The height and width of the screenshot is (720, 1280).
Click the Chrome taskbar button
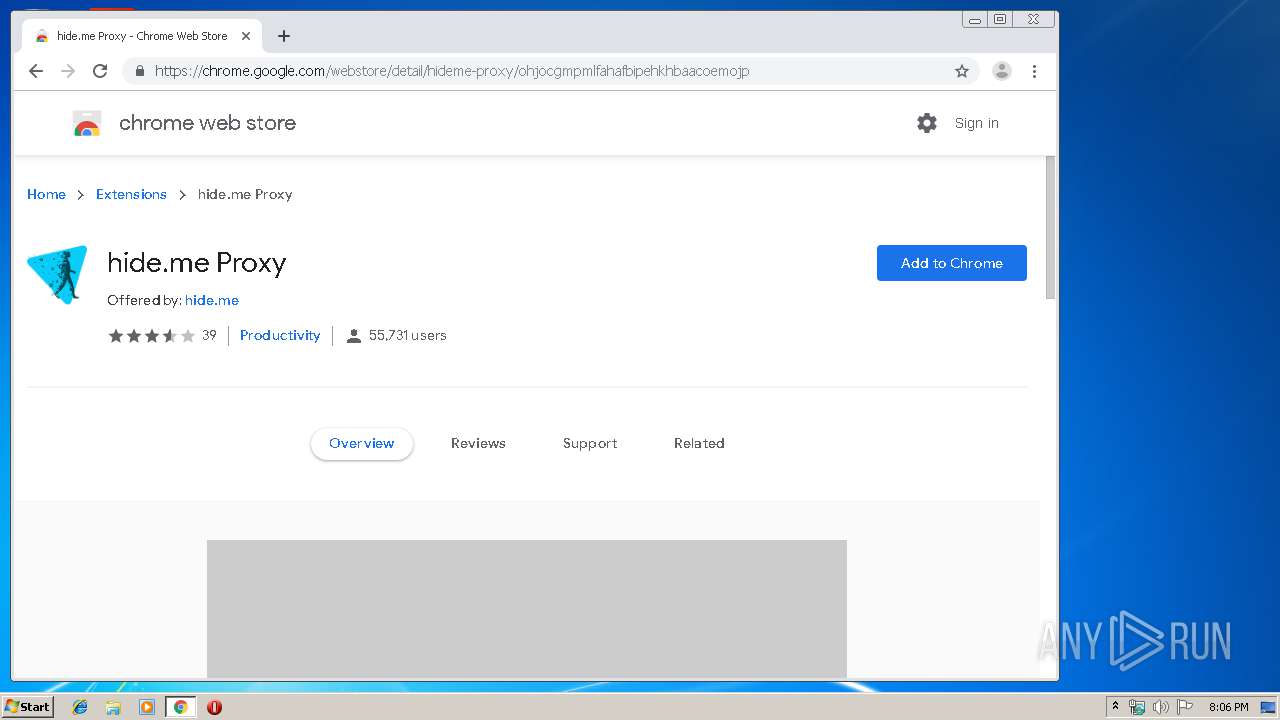180,707
